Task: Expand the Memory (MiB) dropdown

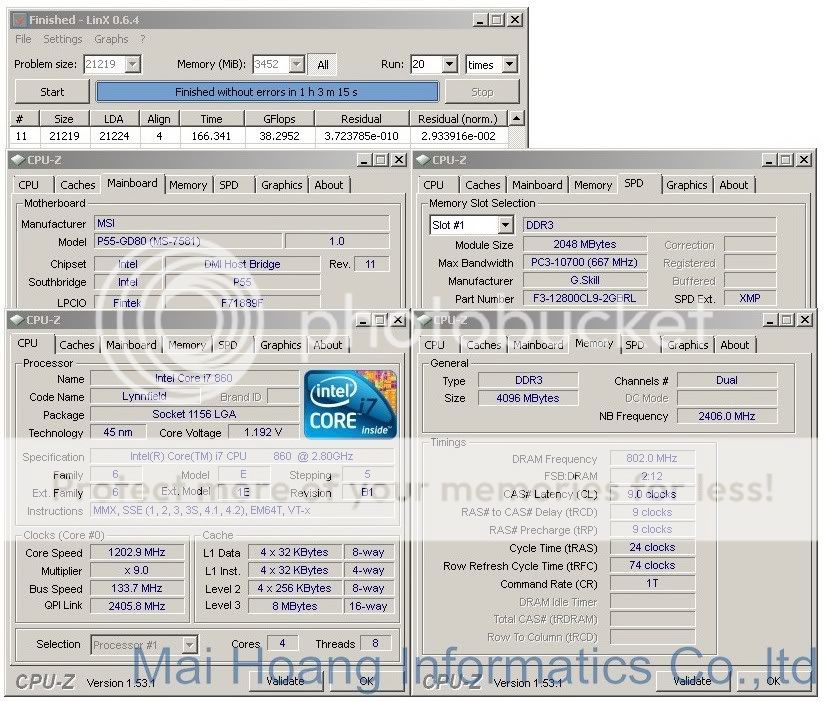Action: (x=297, y=64)
